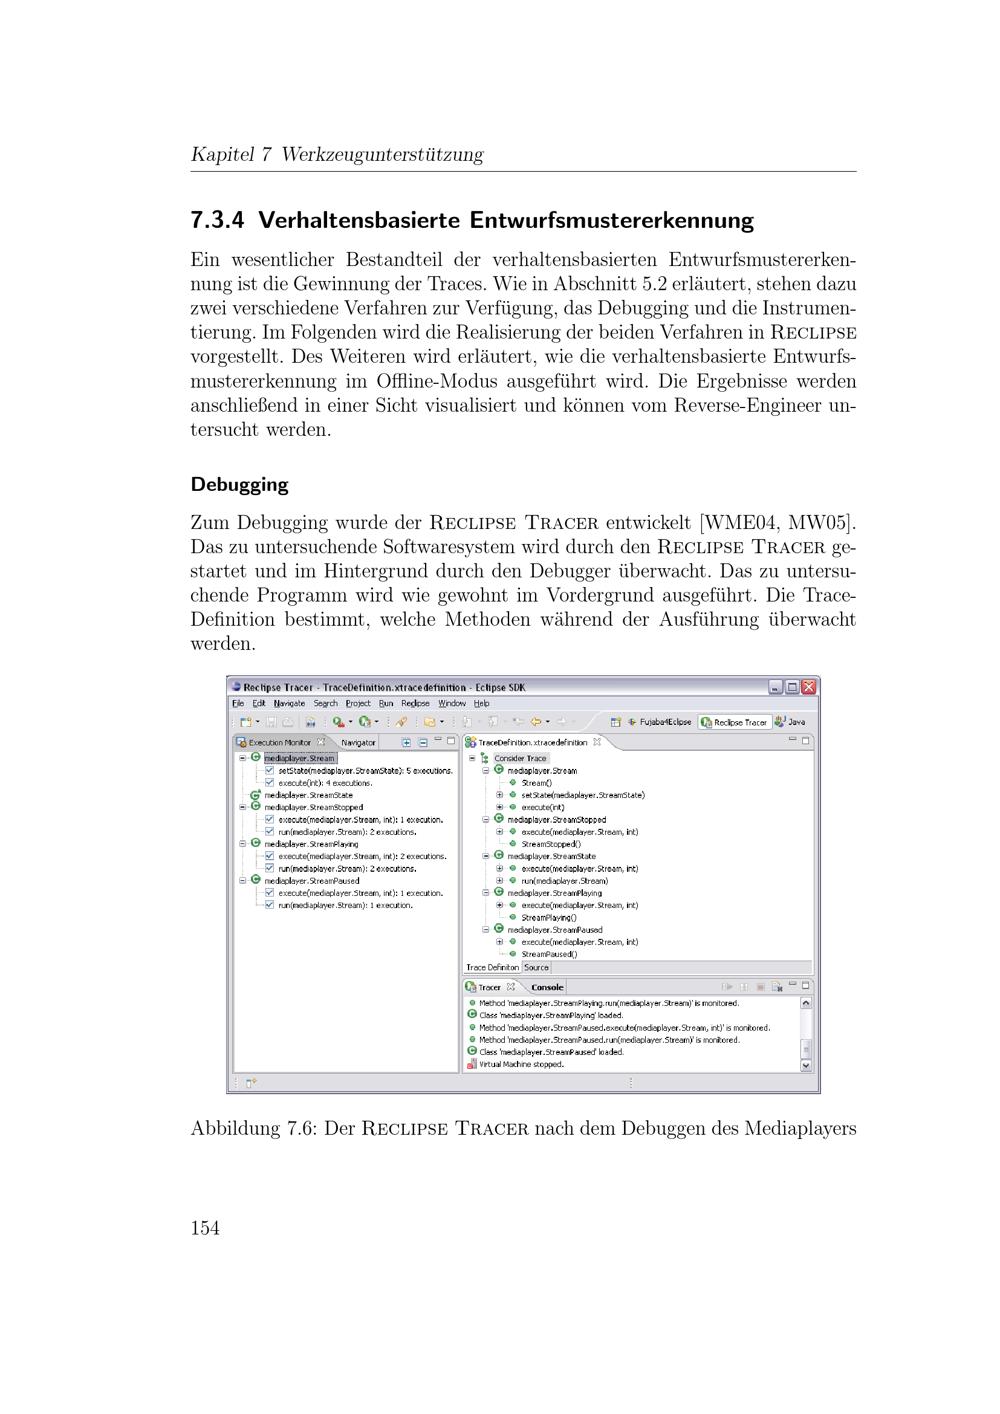Viewport: 1000px width, 1414px height.
Task: Uncheck setState(mediaplayer.StreamState) 5 executions checkbox
Action: click(x=269, y=771)
